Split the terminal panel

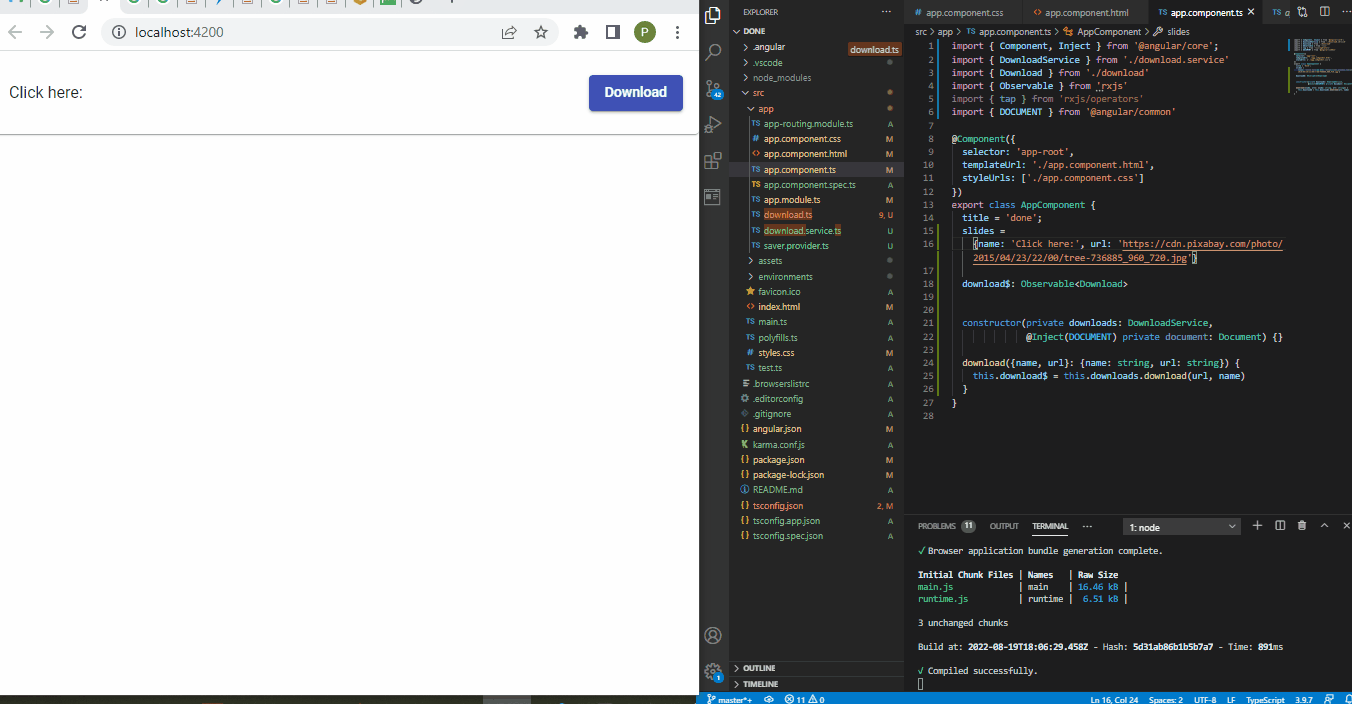[x=1279, y=526]
